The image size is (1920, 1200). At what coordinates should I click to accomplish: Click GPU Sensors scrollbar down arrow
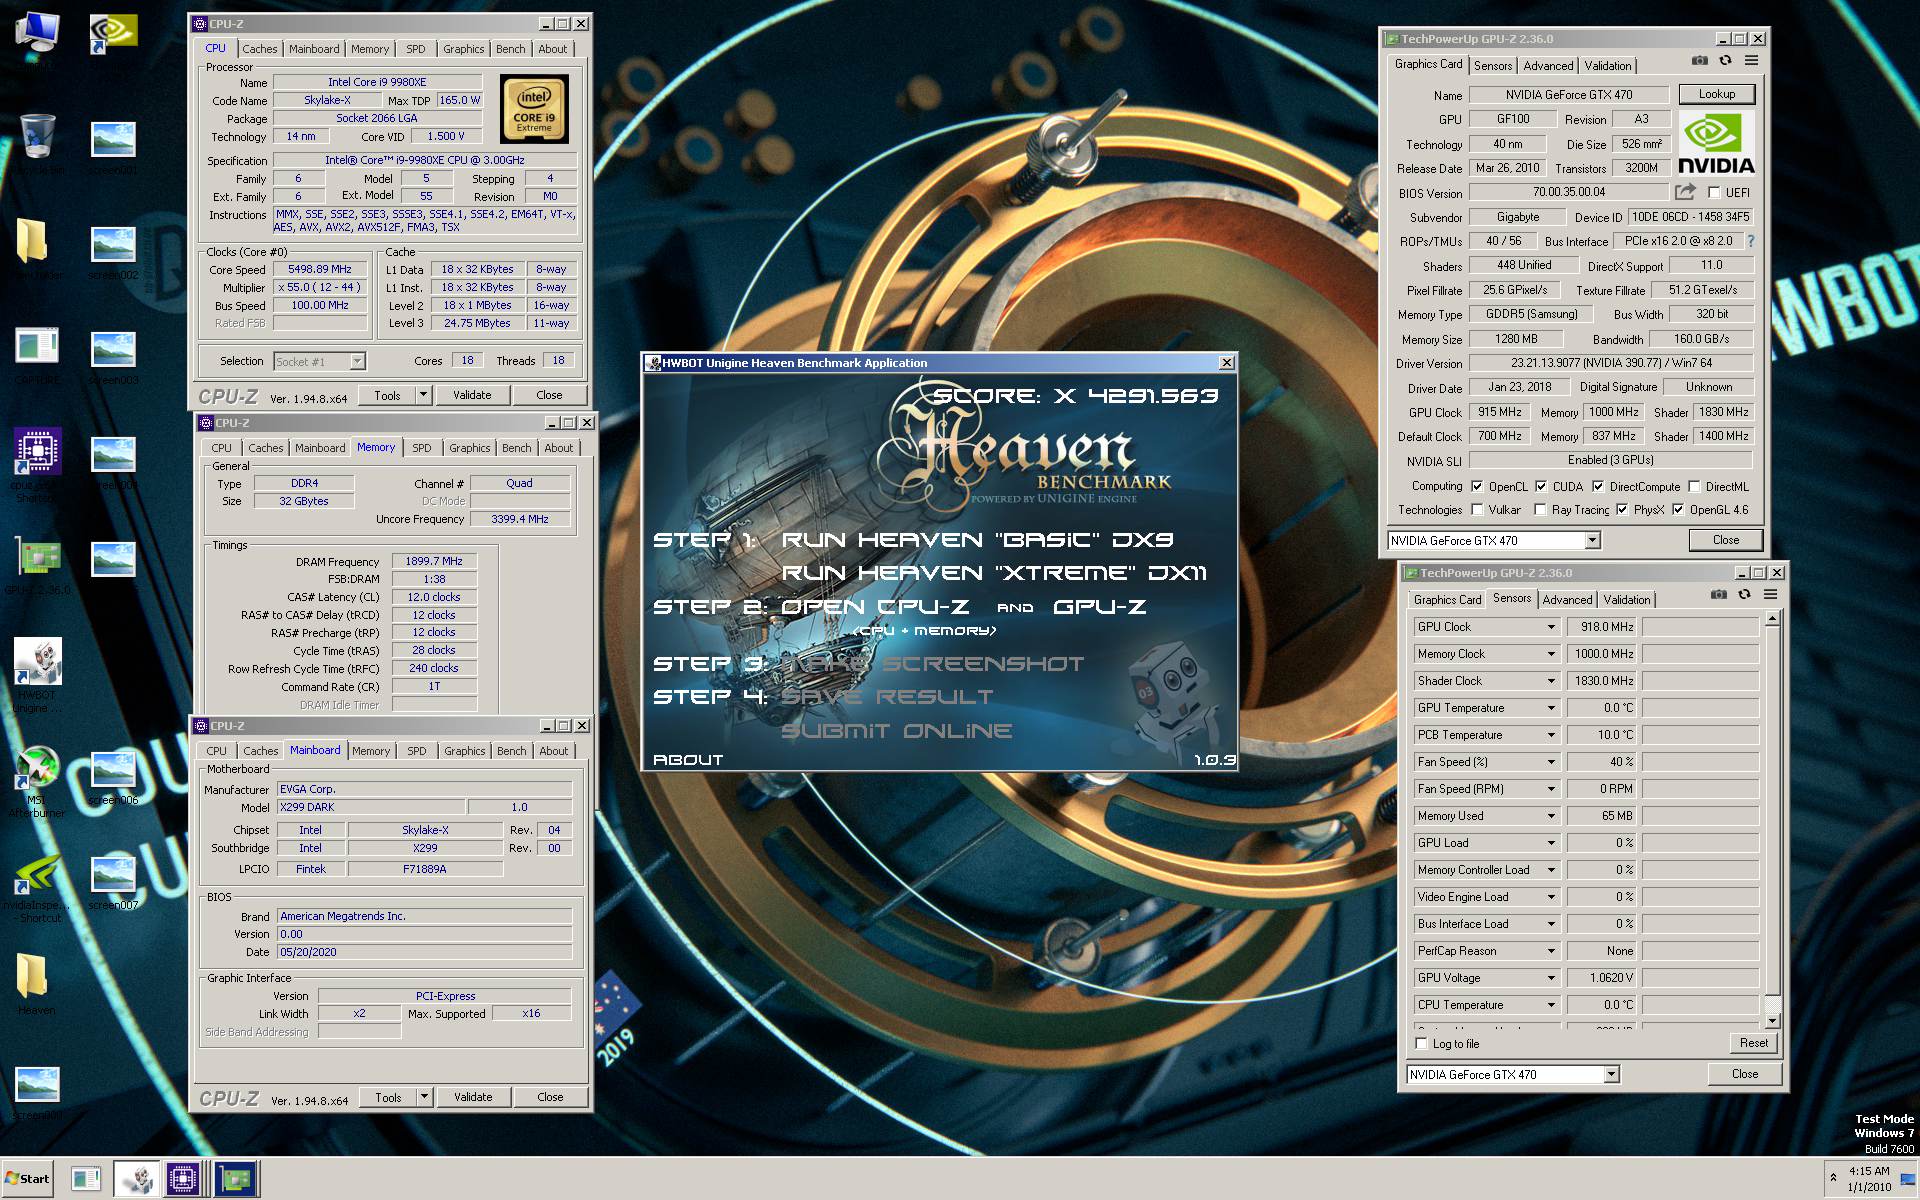(x=1772, y=1021)
